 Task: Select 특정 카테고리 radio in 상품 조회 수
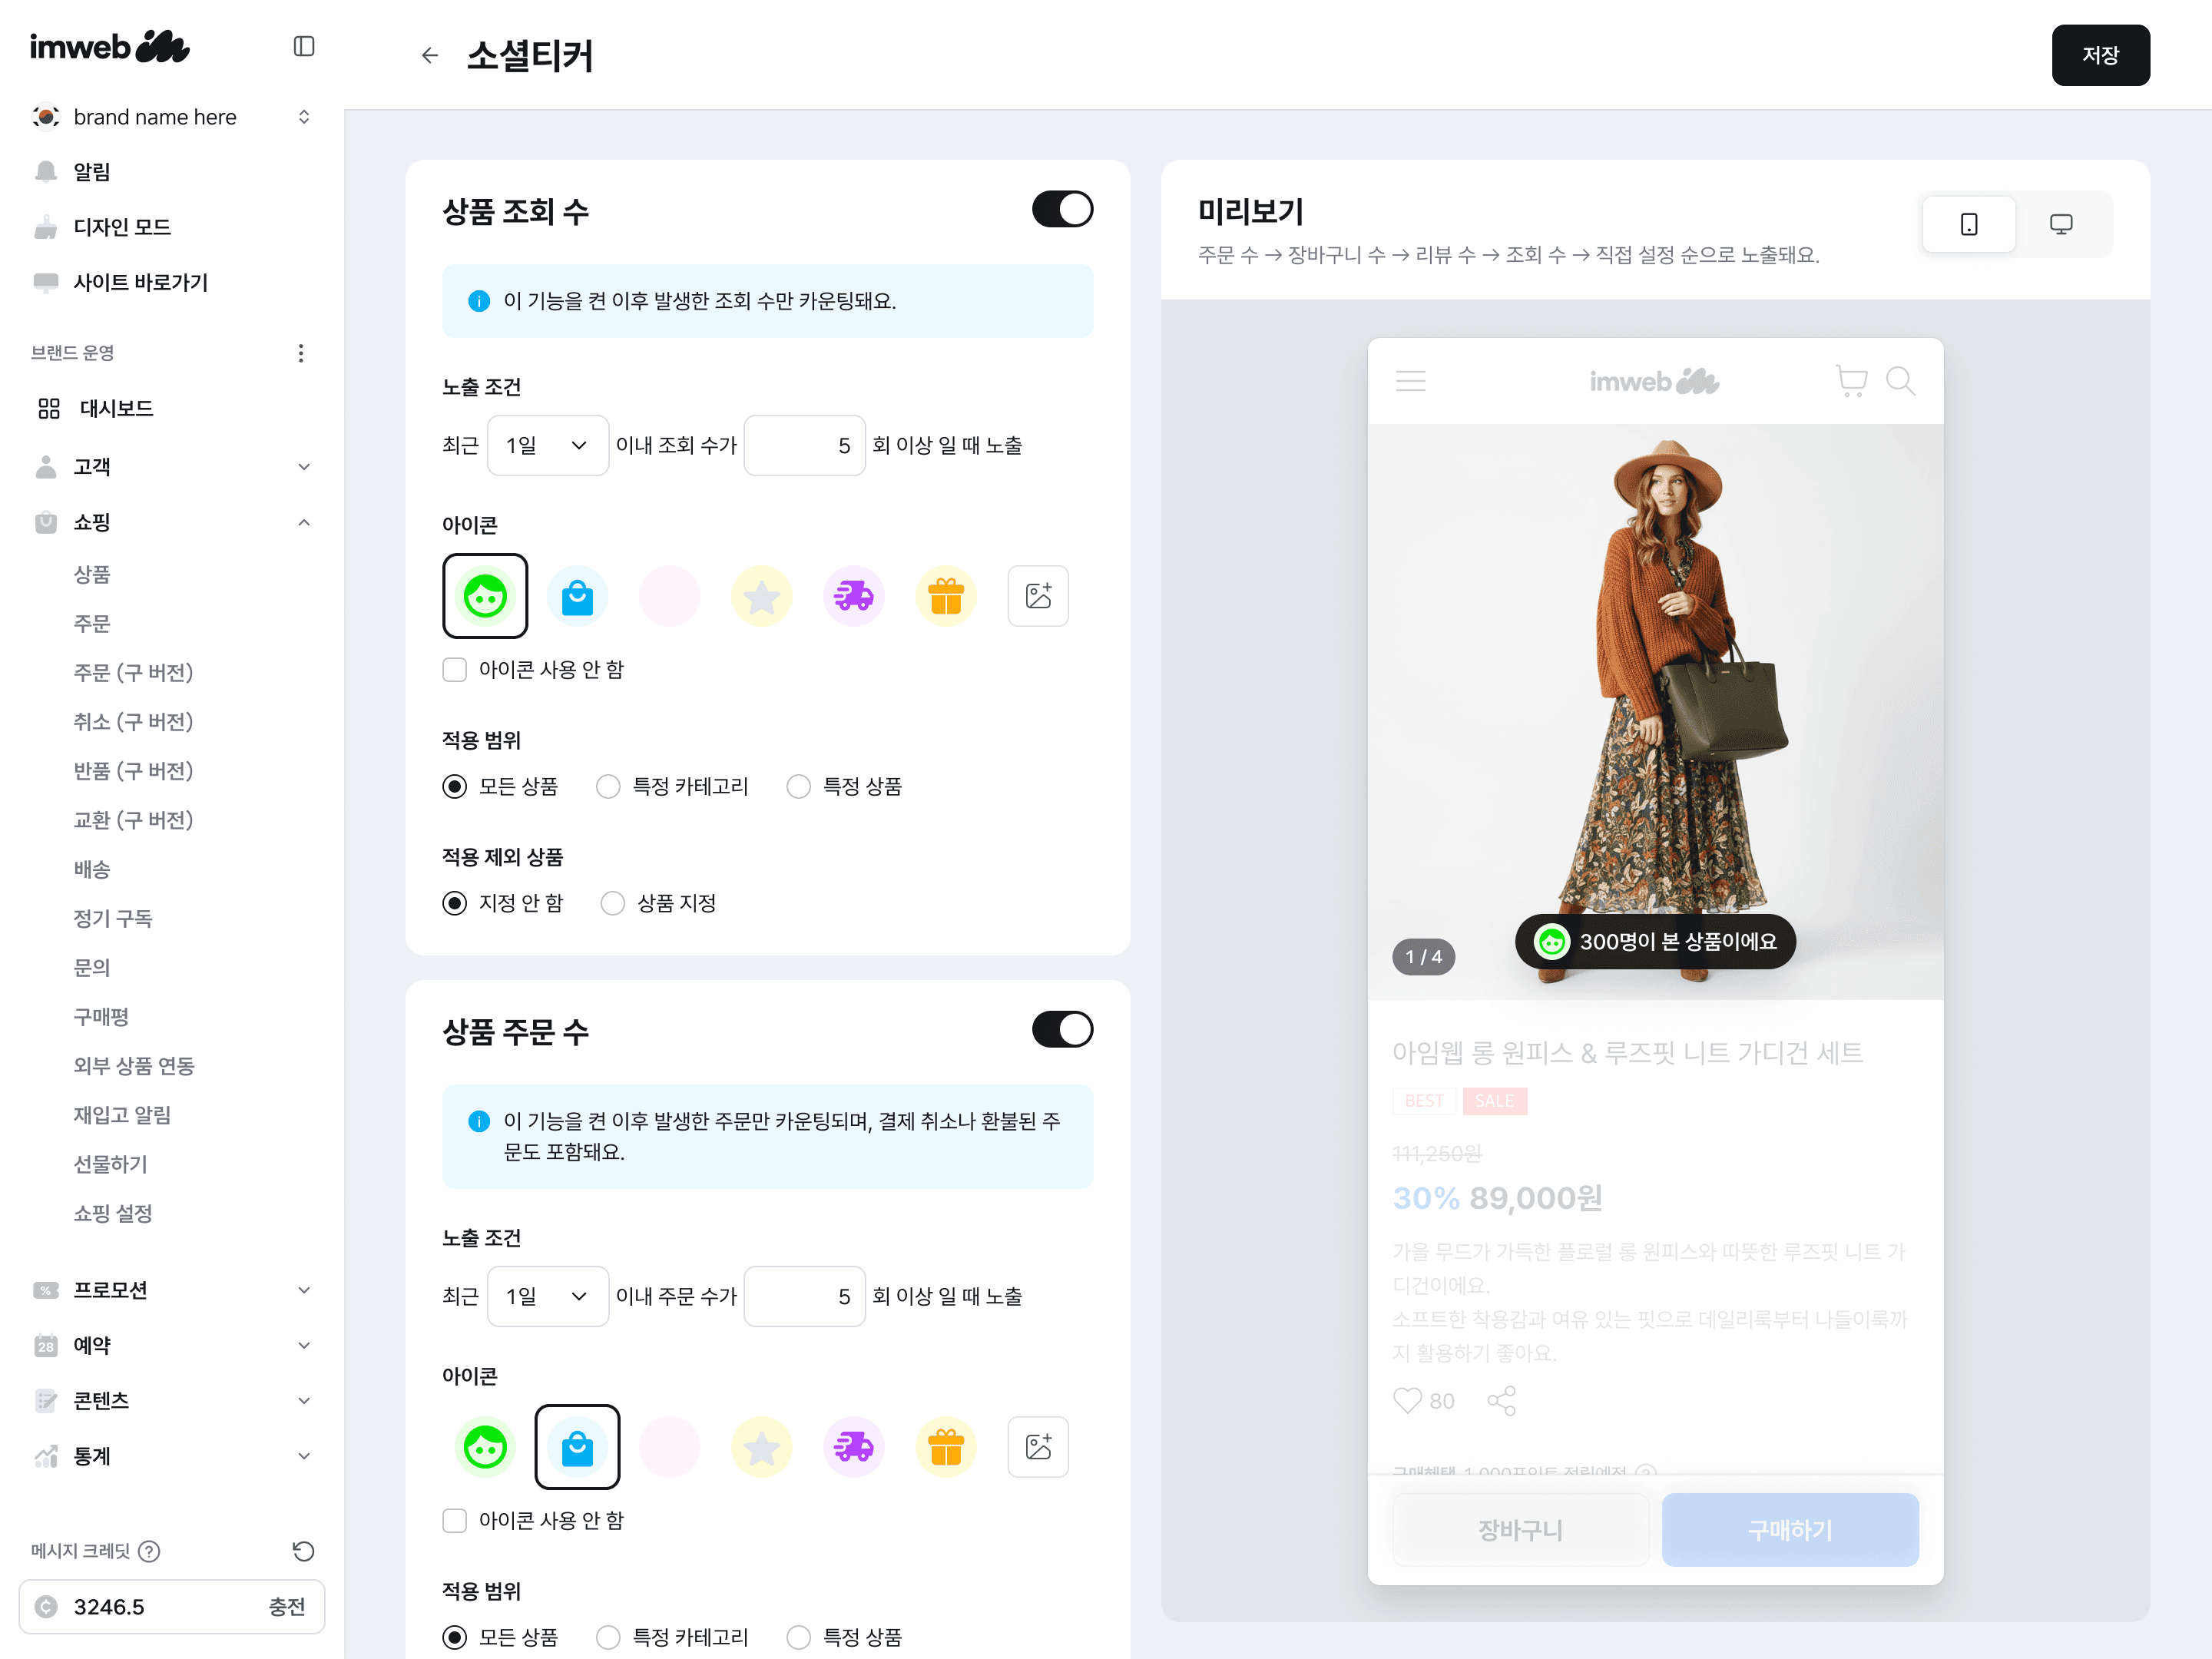pos(608,787)
